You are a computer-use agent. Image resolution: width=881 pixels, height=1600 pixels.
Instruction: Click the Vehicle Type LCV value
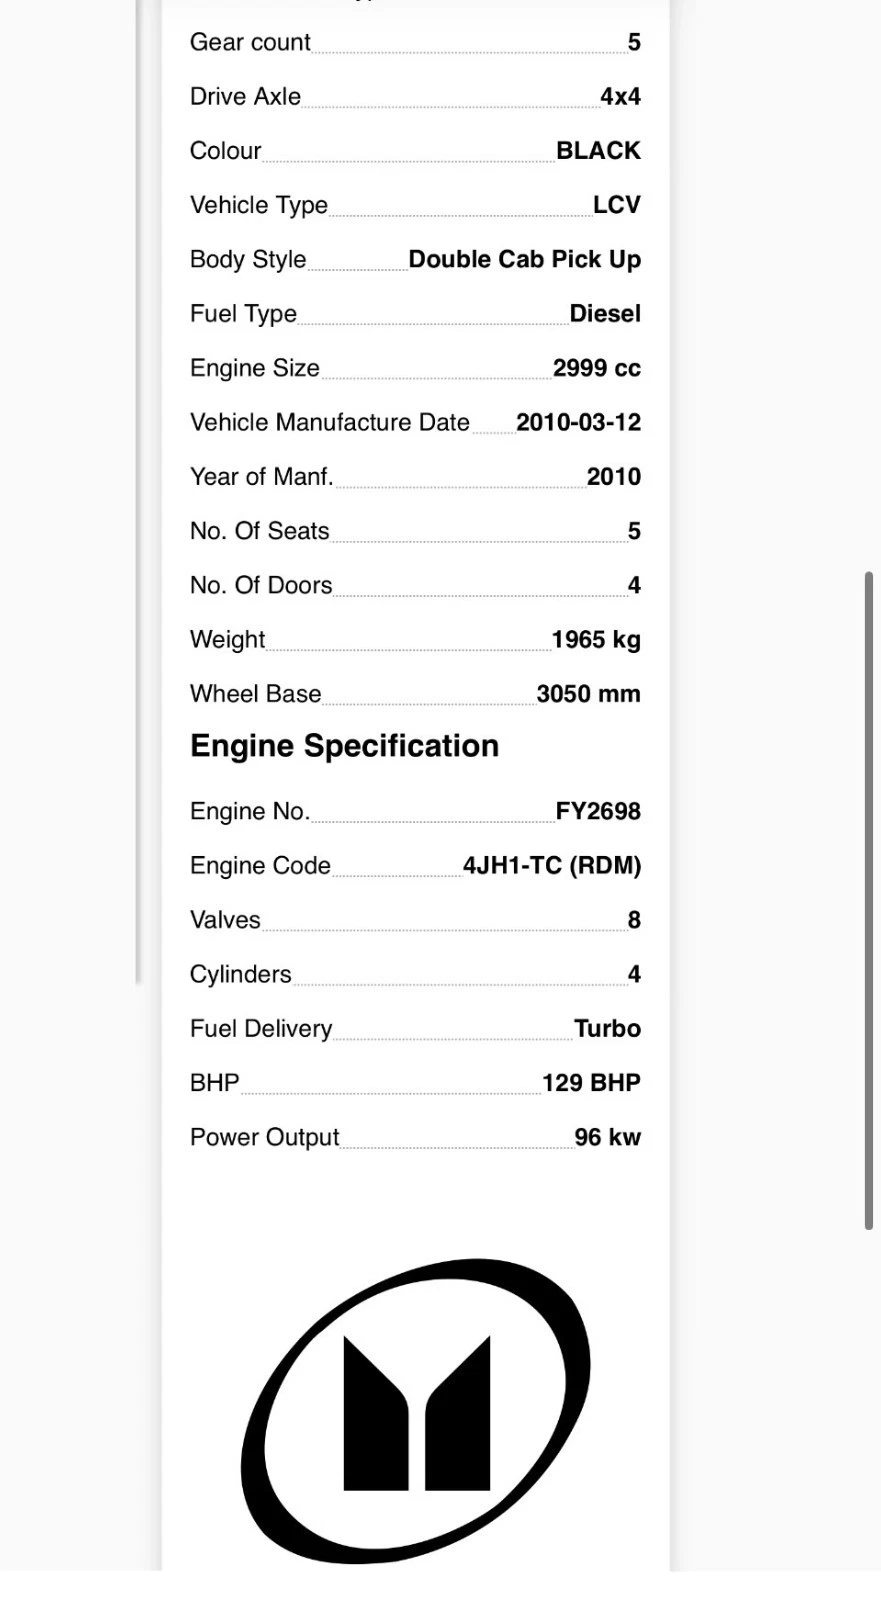616,205
